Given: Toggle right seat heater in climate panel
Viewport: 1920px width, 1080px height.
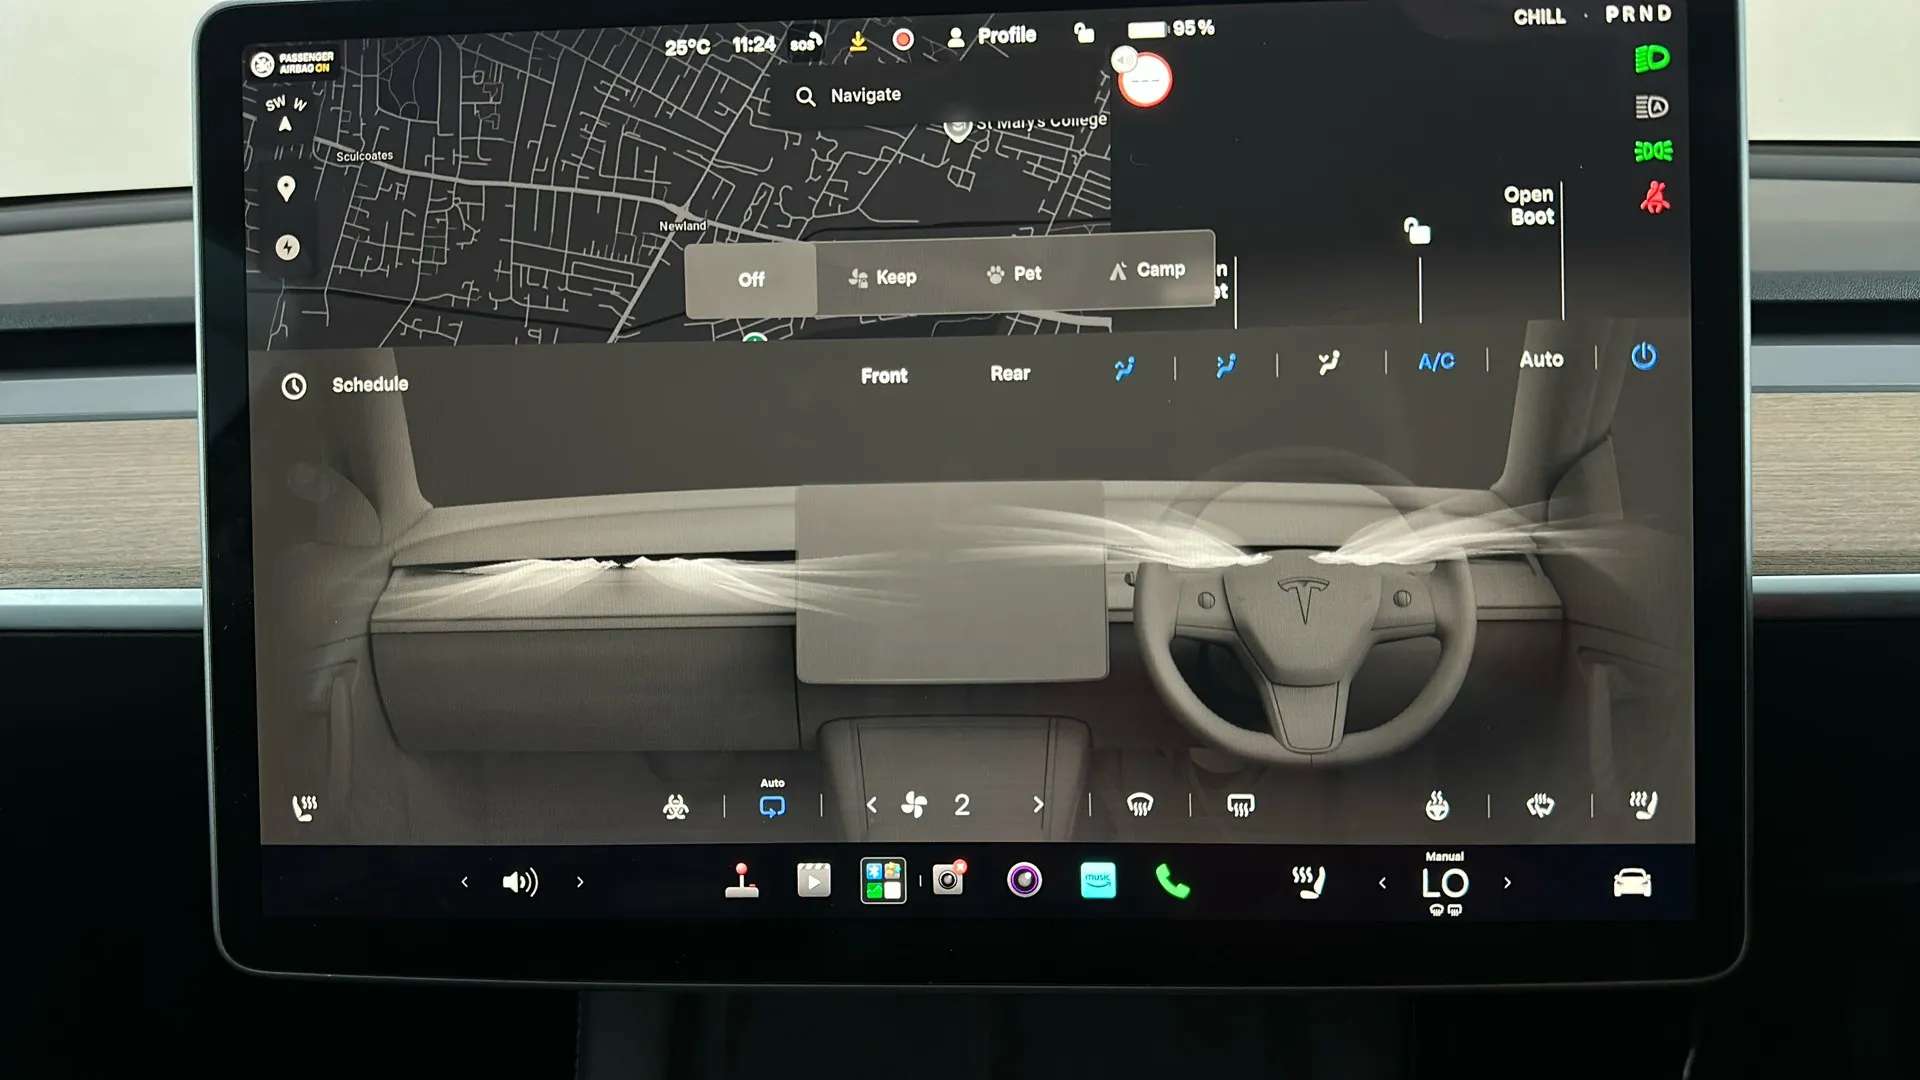Looking at the screenshot, I should point(1642,804).
